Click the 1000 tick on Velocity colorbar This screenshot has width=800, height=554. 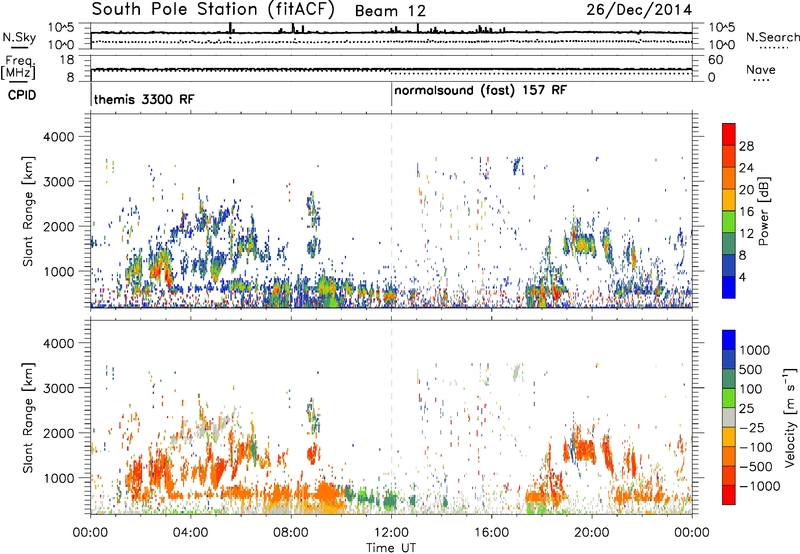pos(755,350)
